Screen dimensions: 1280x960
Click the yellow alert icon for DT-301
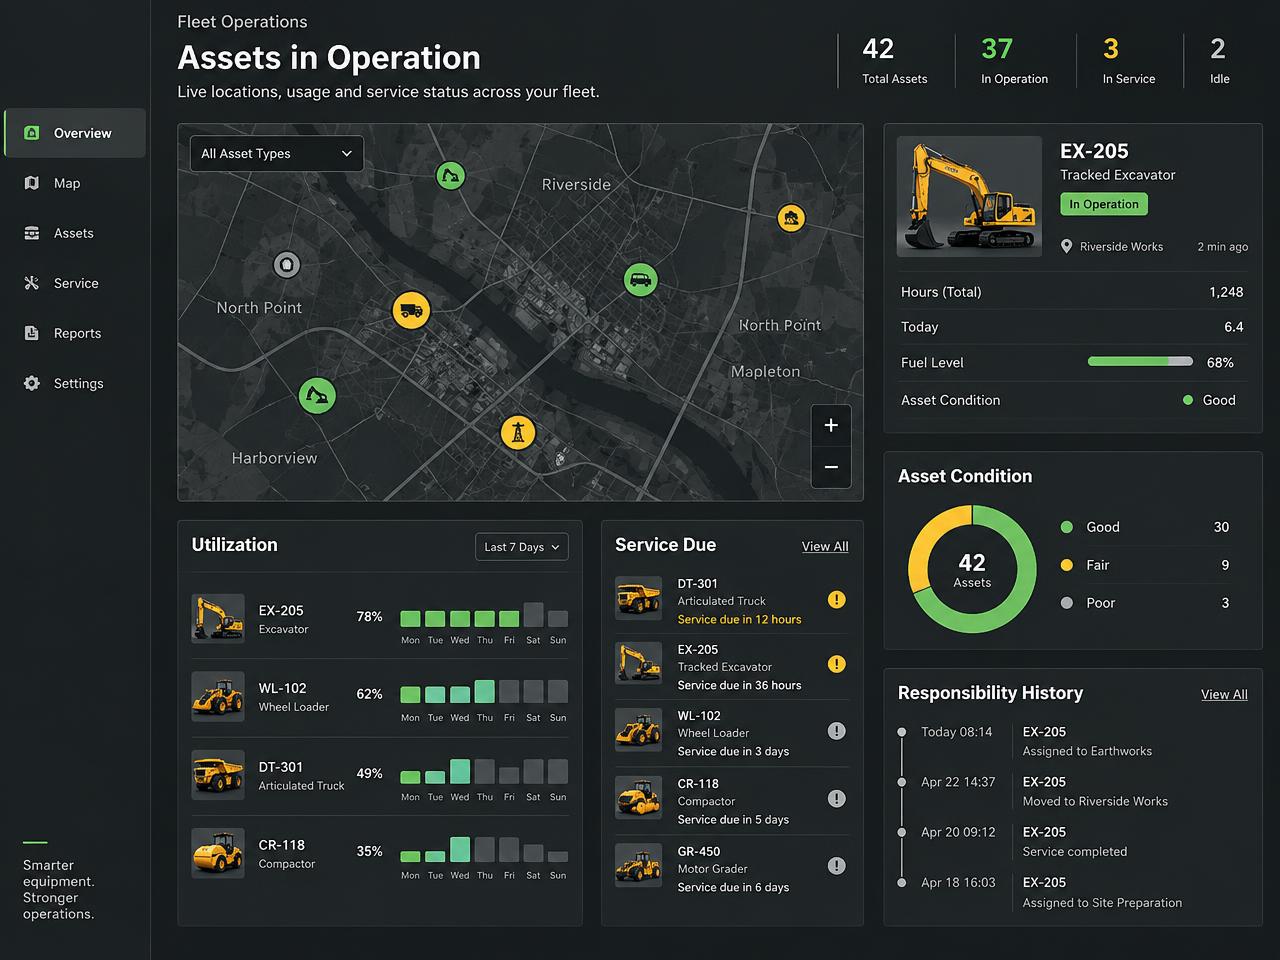(x=837, y=600)
